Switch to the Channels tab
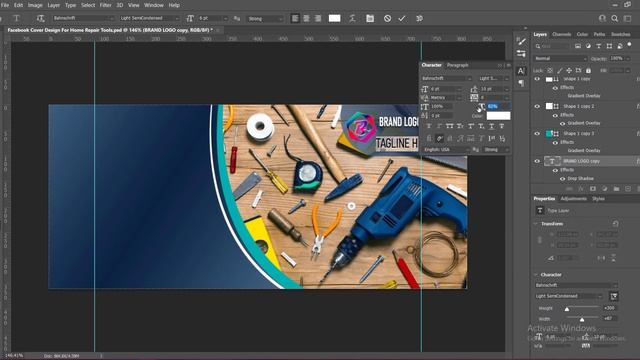The height and width of the screenshot is (360, 640). click(x=561, y=34)
